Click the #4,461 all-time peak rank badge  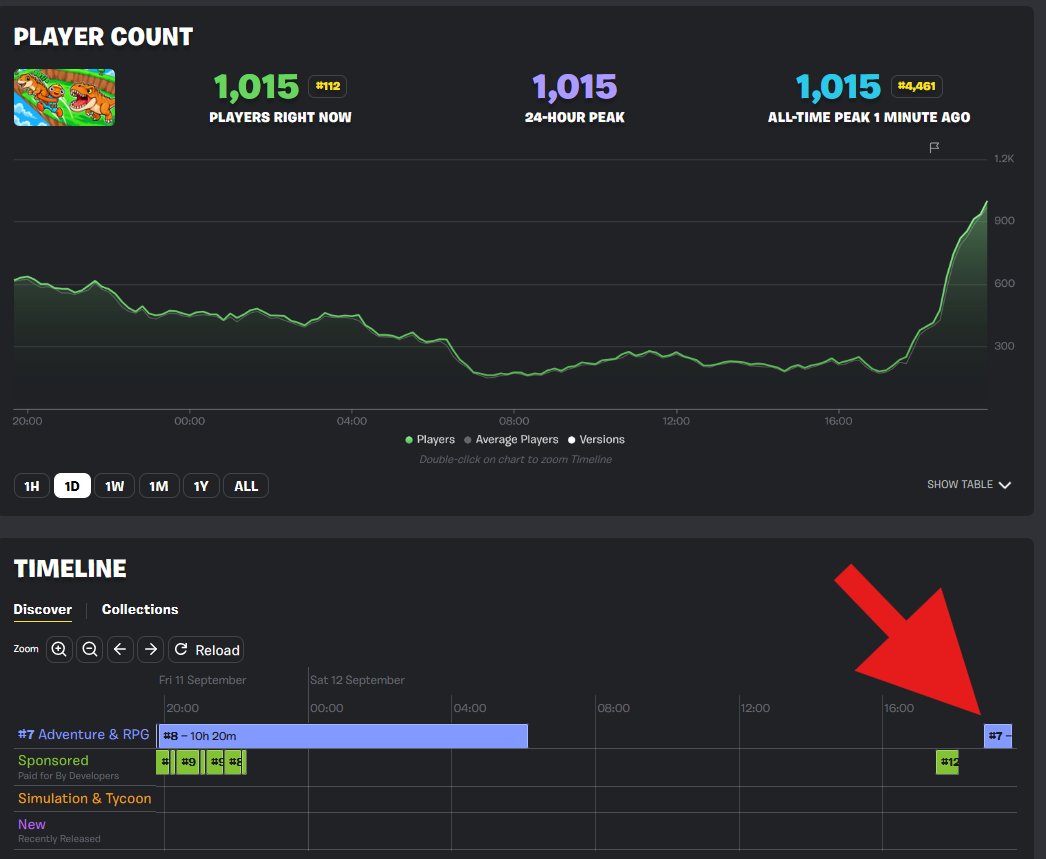[917, 86]
